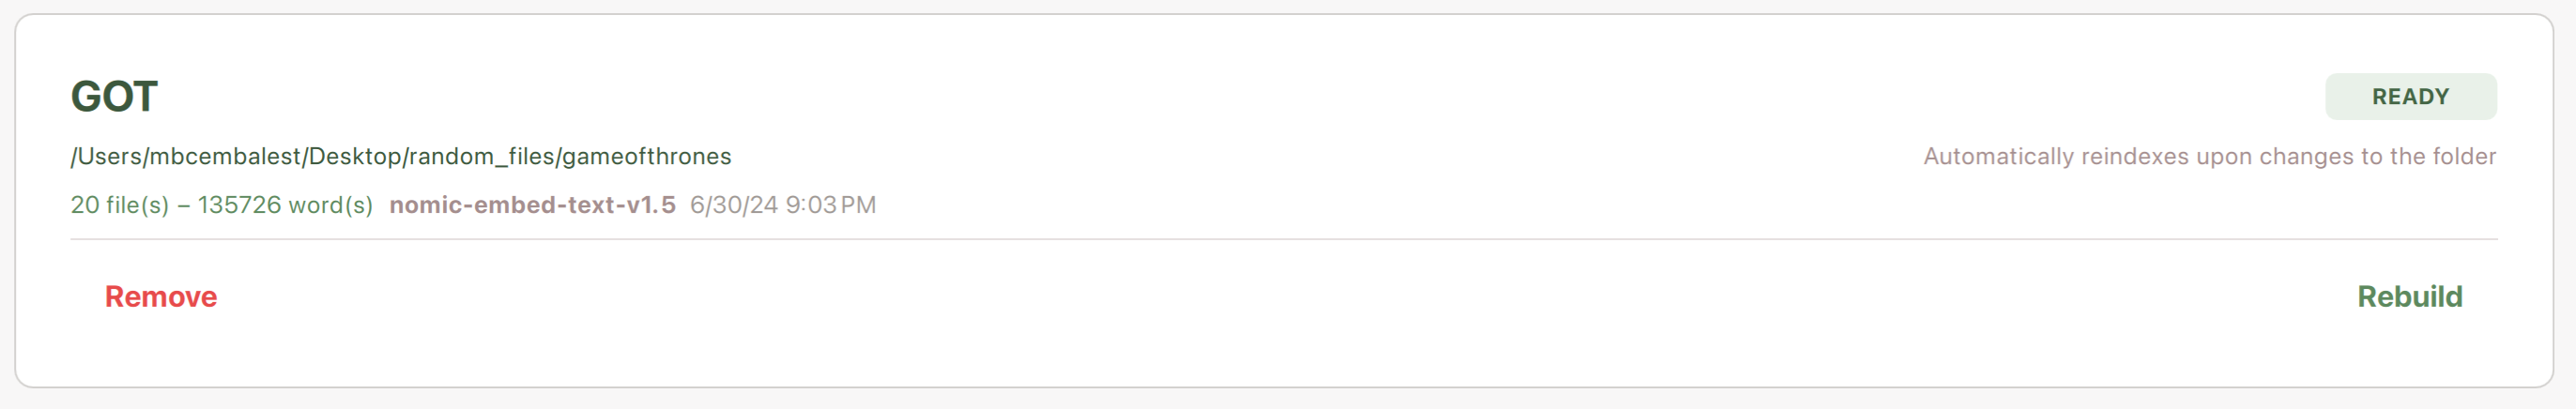Click the 135726 word(s) count
This screenshot has width=2576, height=409.
(x=285, y=205)
